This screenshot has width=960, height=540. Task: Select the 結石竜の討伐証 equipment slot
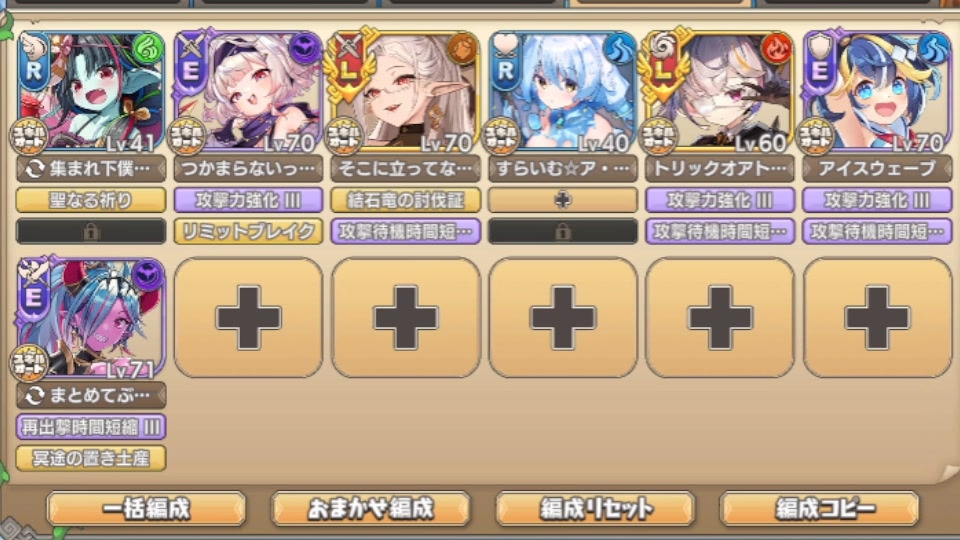click(405, 200)
